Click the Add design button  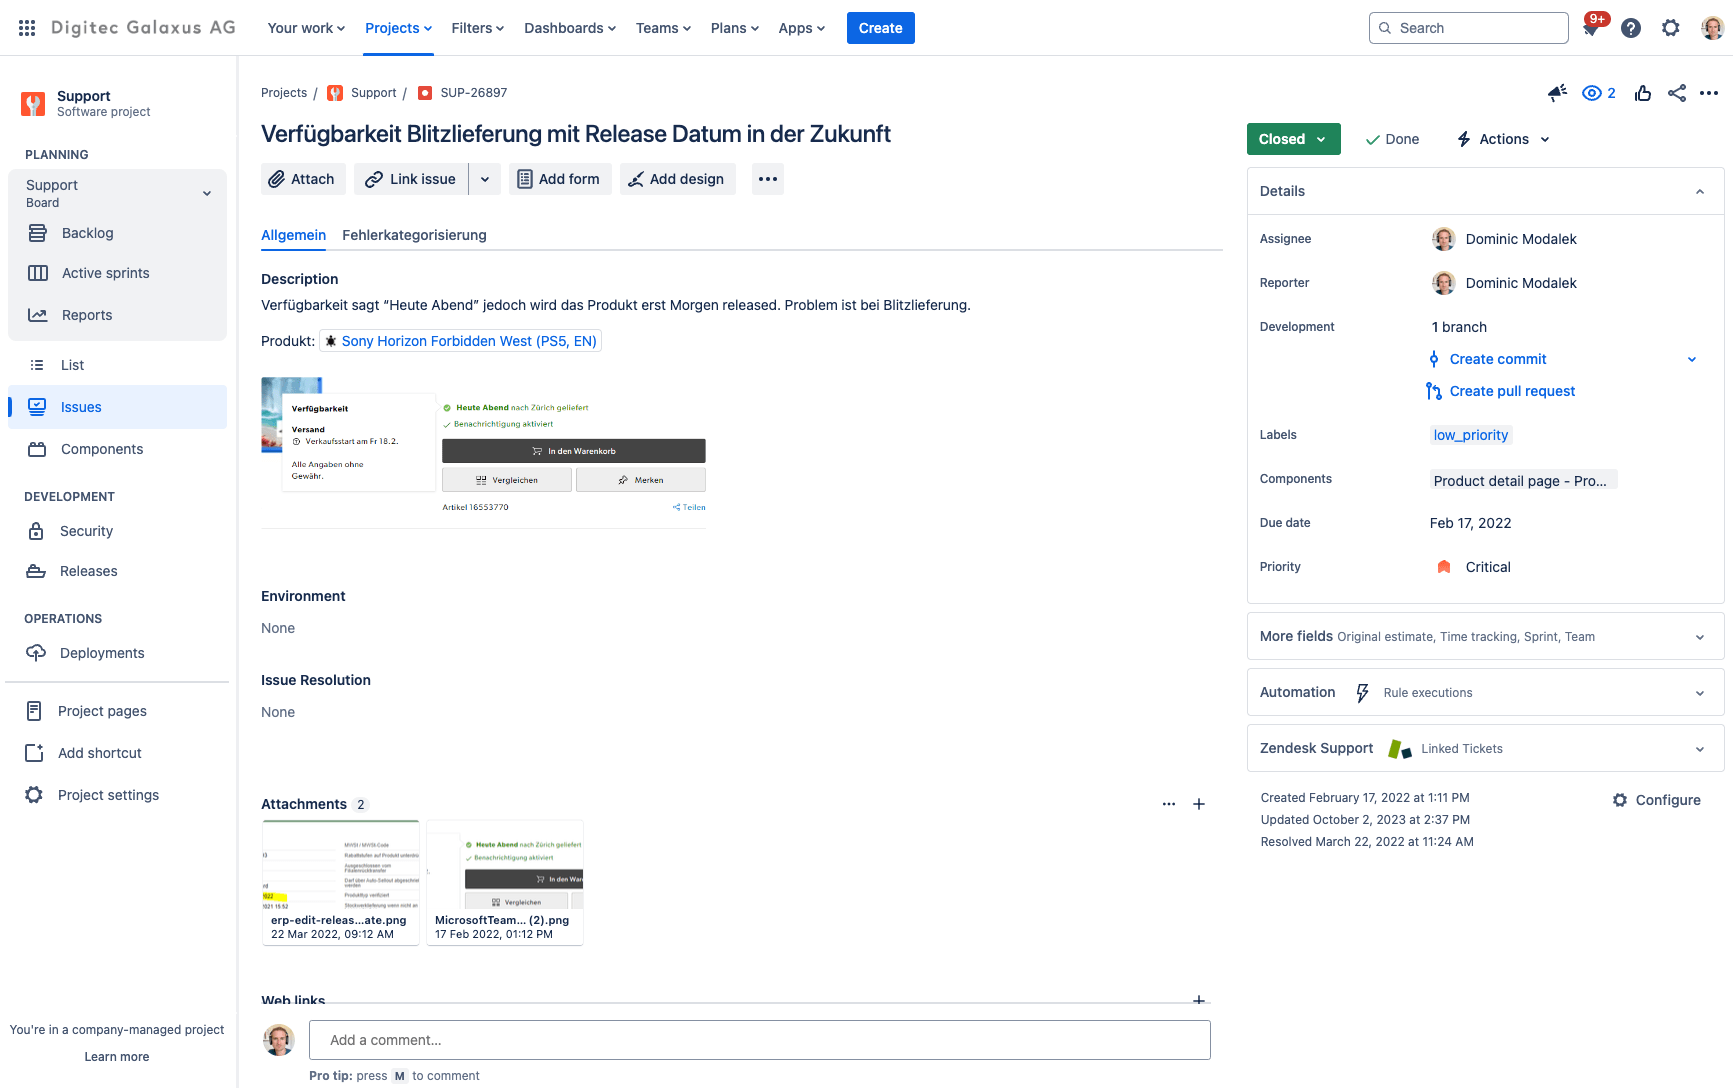(678, 179)
